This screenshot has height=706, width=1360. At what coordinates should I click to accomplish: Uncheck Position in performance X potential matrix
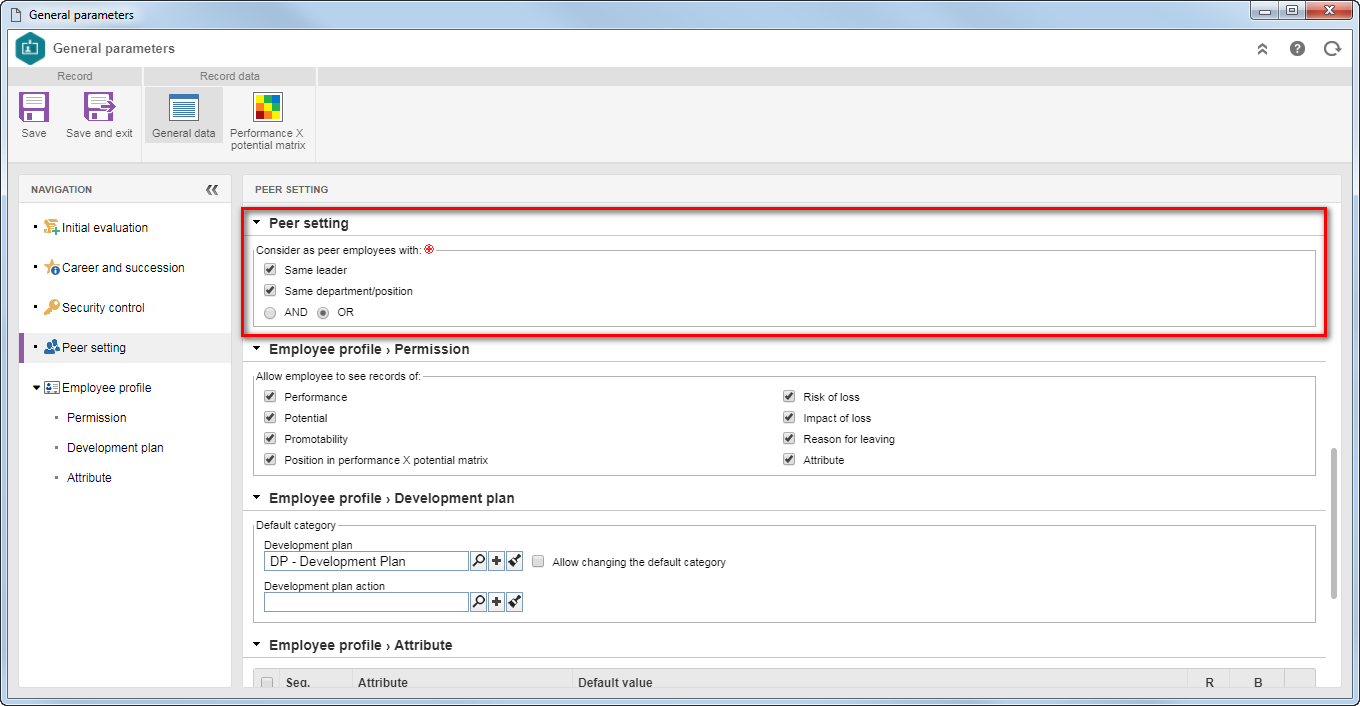[270, 460]
